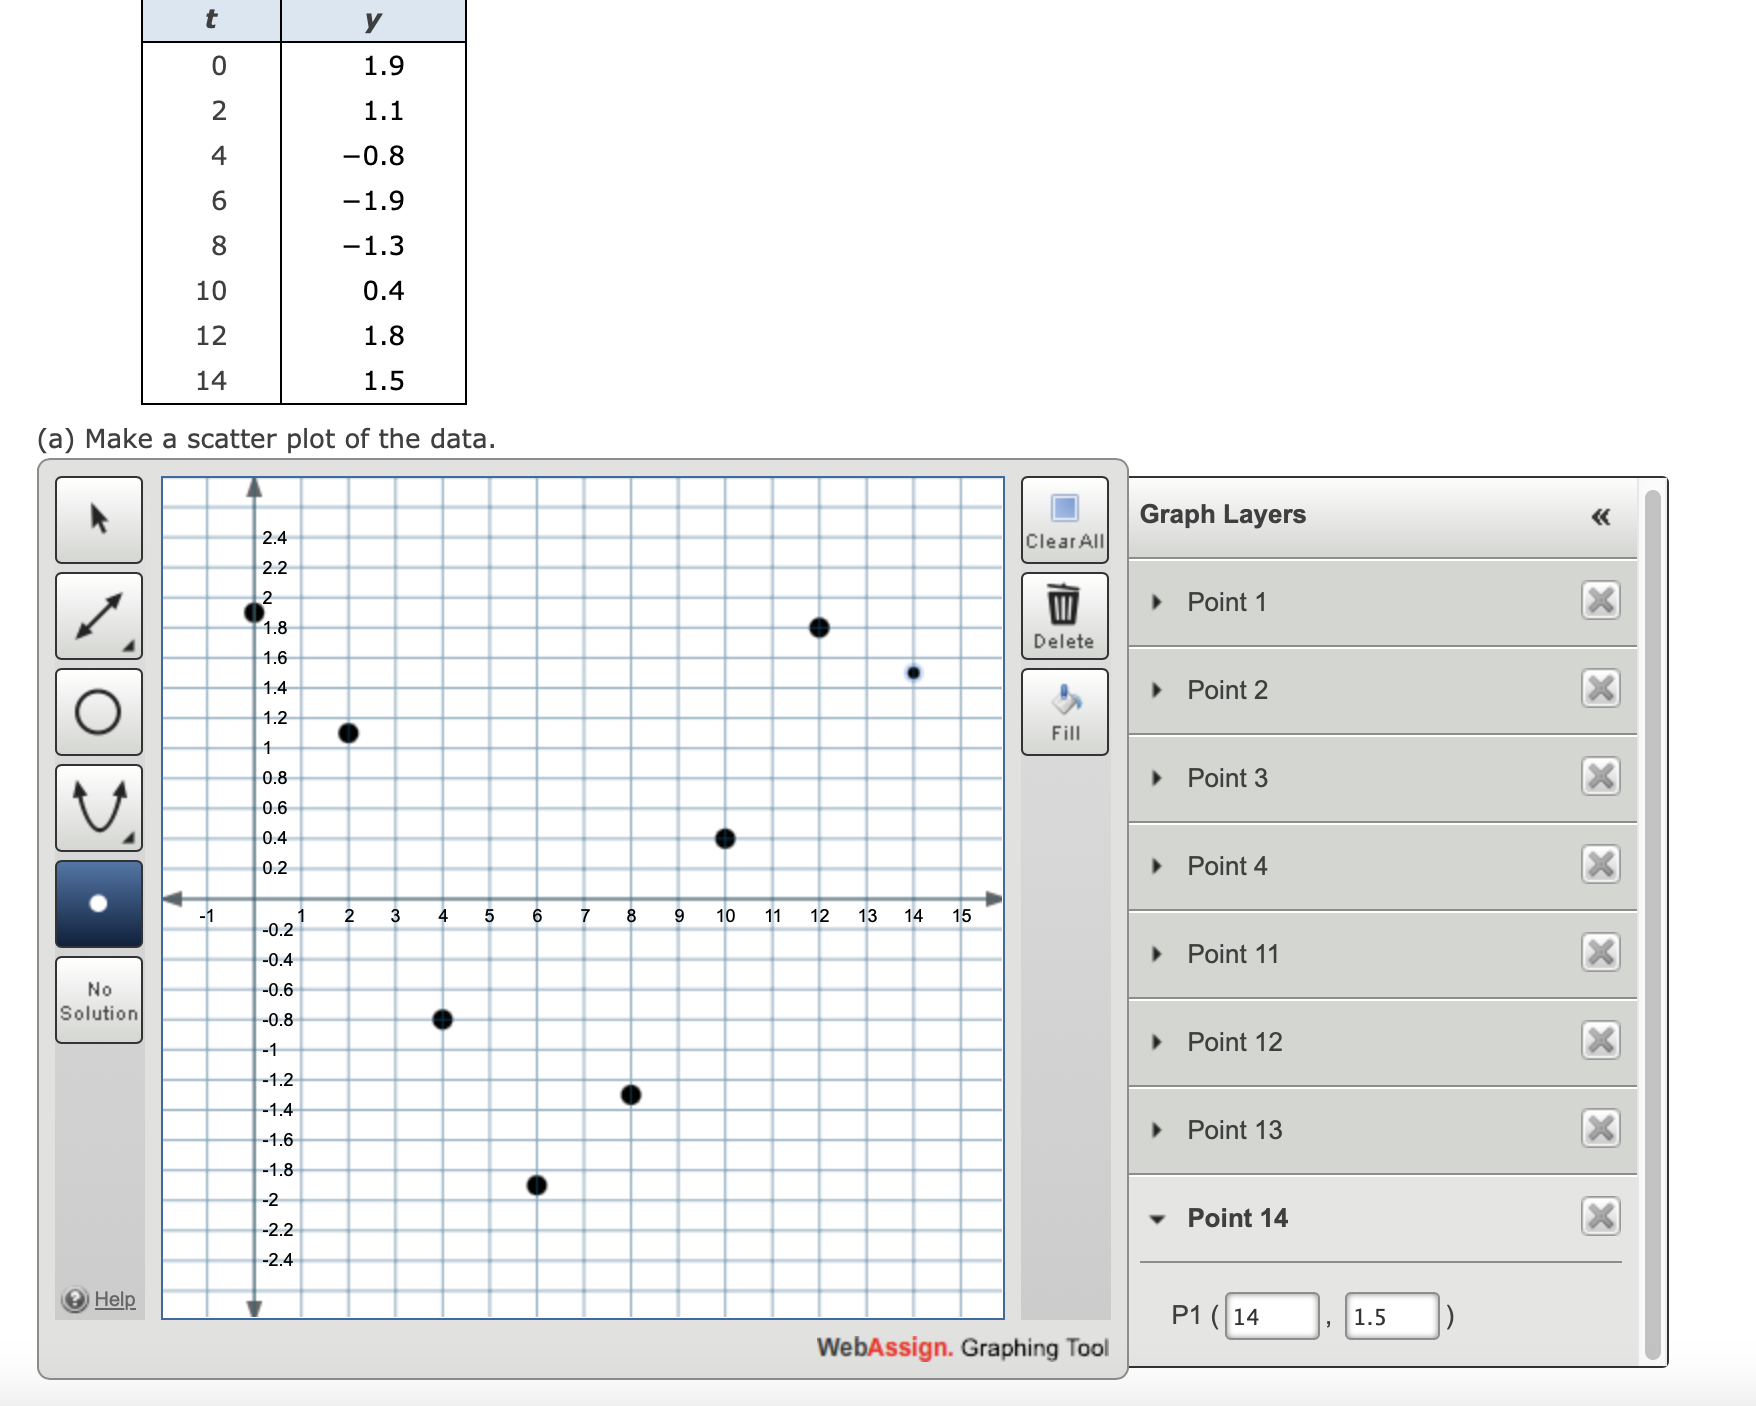The height and width of the screenshot is (1406, 1756).
Task: Delete the Point 1 layer
Action: click(x=1601, y=601)
